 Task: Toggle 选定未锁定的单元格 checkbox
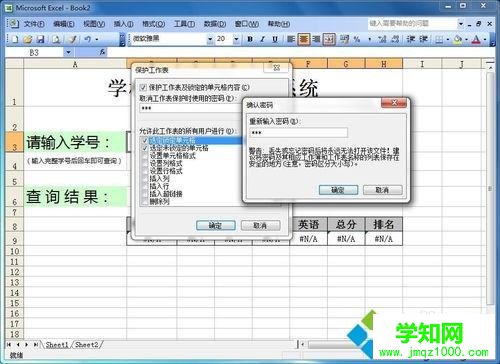click(145, 148)
